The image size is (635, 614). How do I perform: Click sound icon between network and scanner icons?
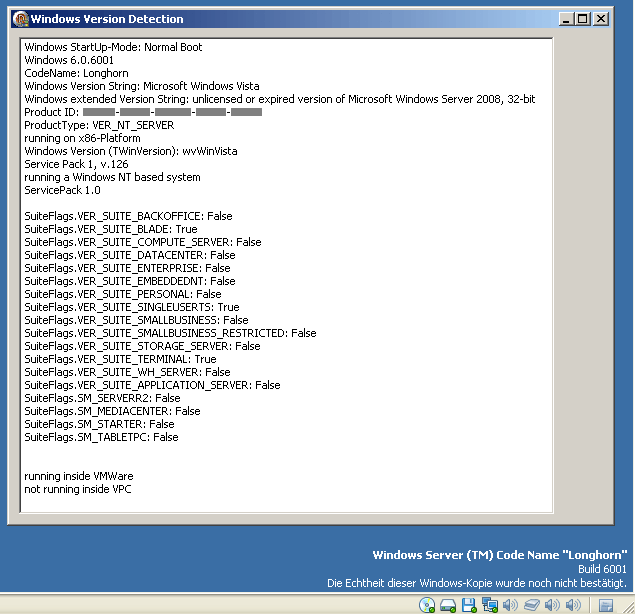[510, 605]
